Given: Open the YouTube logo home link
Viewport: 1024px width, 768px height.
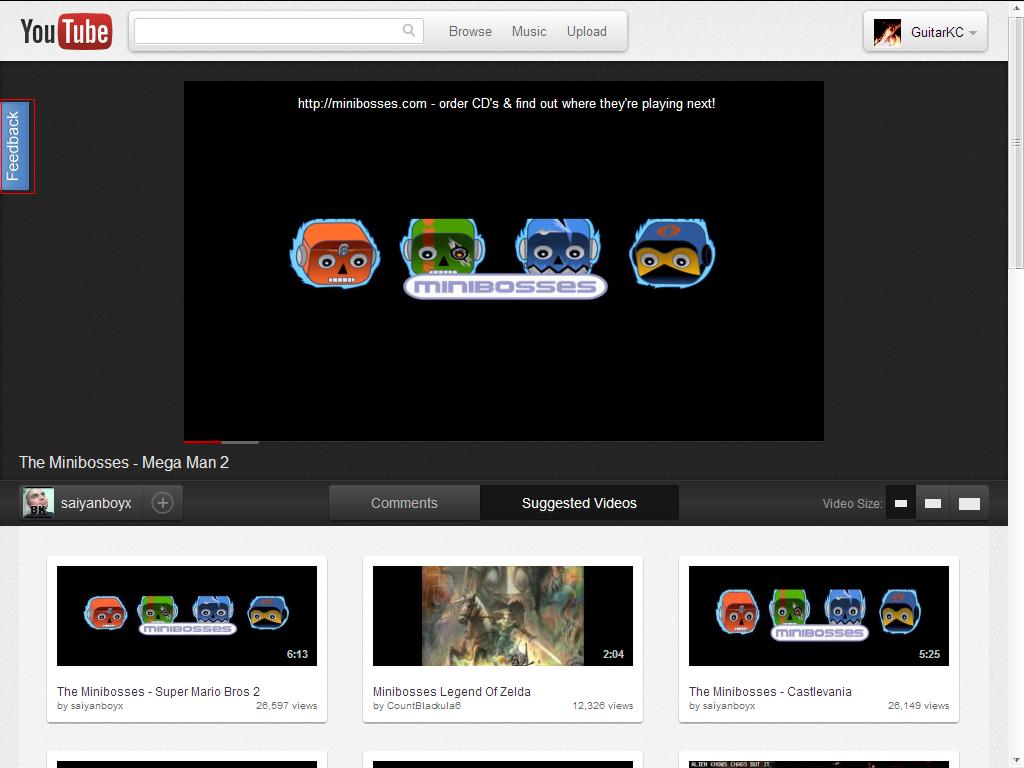Looking at the screenshot, I should [x=66, y=31].
